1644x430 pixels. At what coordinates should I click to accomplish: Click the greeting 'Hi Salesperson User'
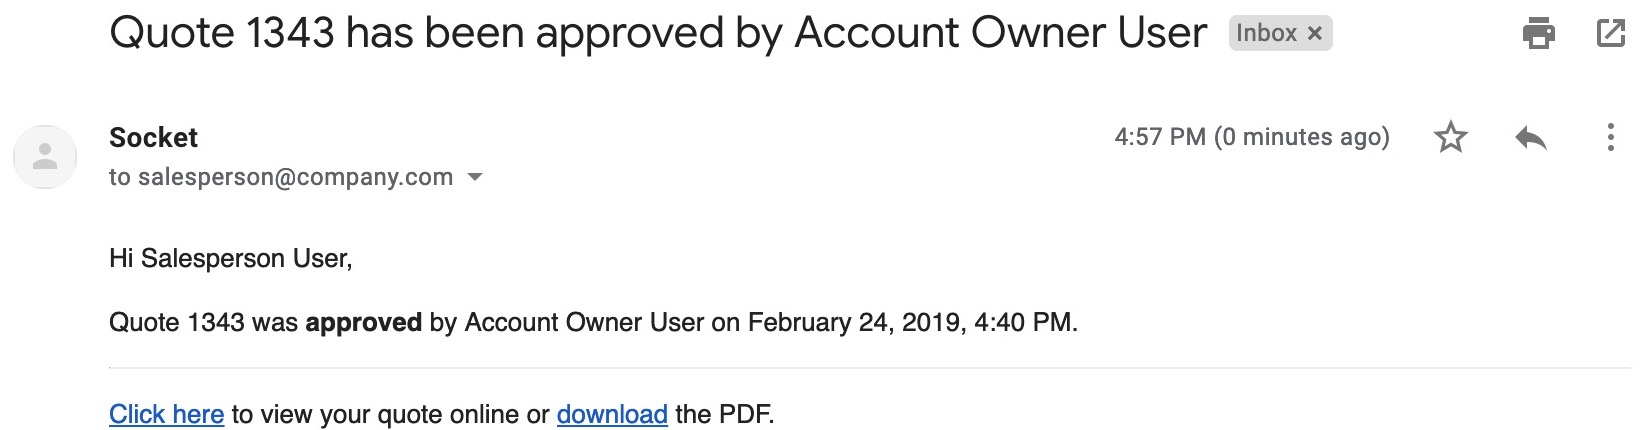click(x=231, y=258)
